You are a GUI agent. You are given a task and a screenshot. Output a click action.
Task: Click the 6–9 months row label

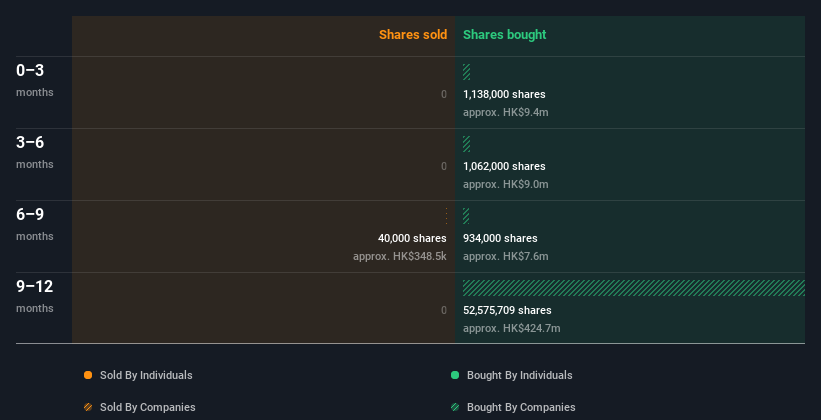click(35, 224)
